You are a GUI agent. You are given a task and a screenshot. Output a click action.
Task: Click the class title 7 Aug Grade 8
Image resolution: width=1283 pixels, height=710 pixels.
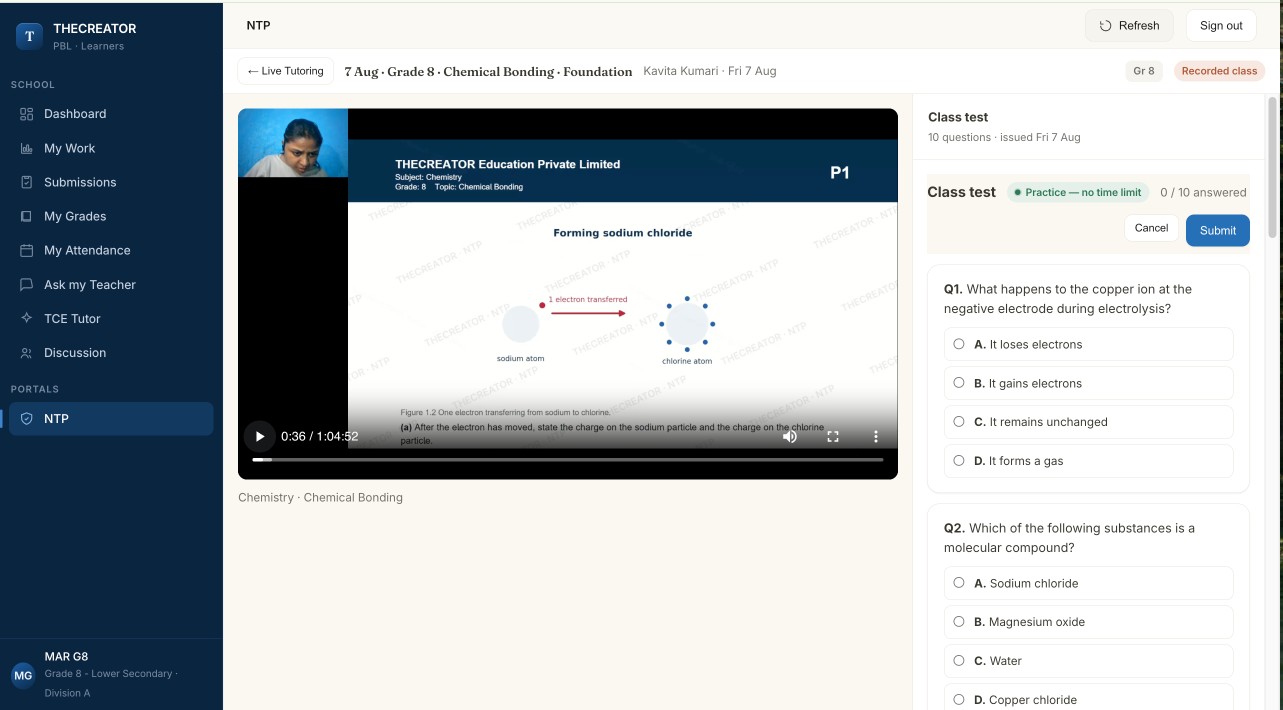488,72
